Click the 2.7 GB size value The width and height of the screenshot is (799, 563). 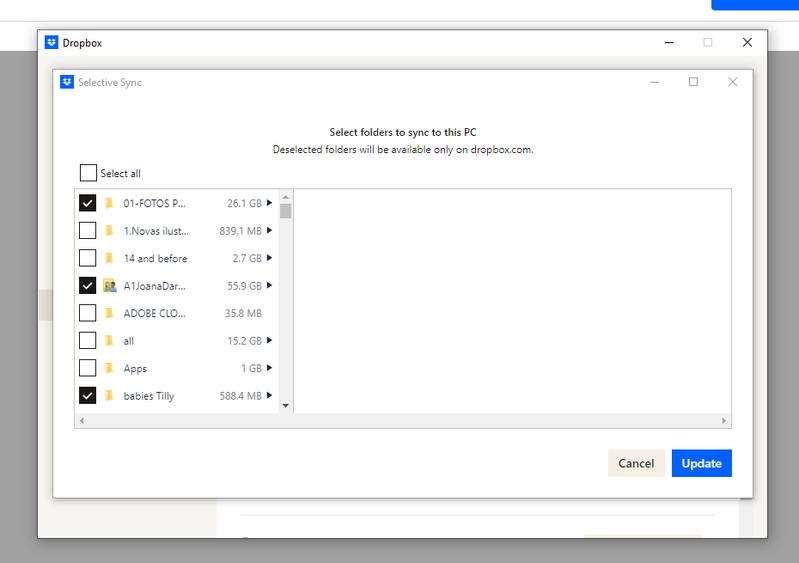(x=247, y=258)
